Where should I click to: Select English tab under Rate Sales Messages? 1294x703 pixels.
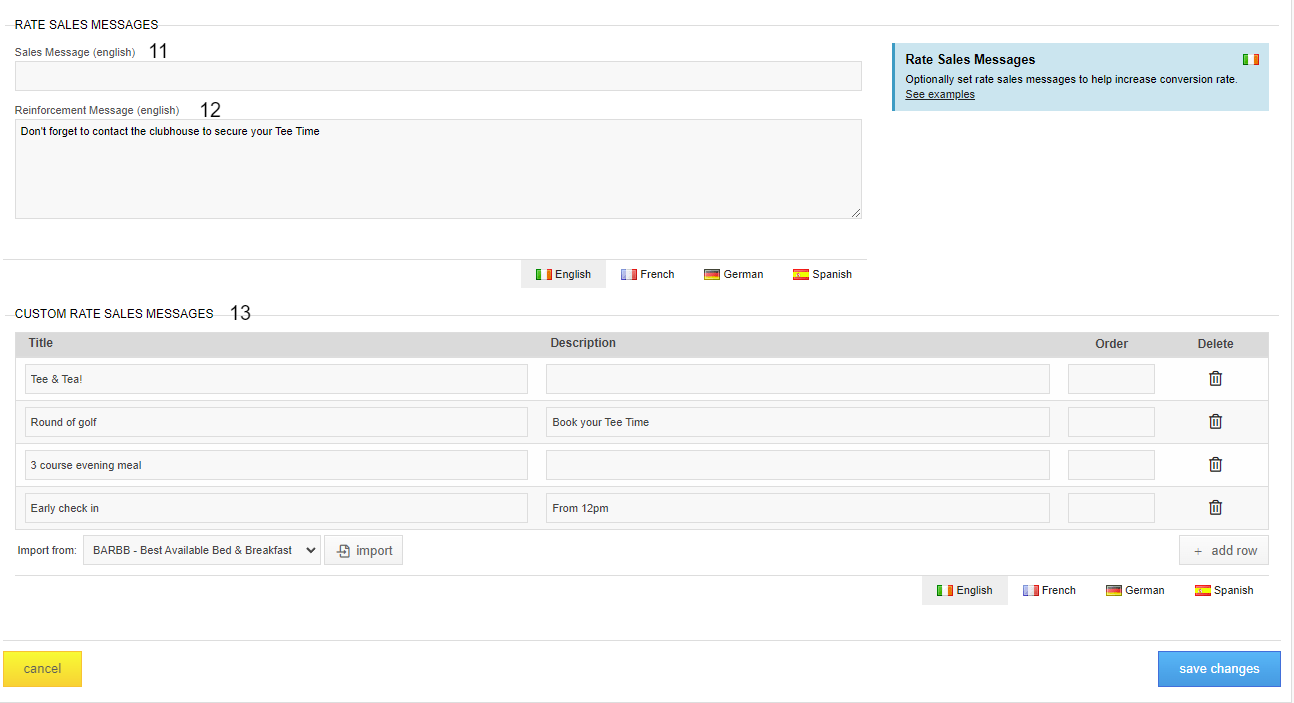pos(563,274)
